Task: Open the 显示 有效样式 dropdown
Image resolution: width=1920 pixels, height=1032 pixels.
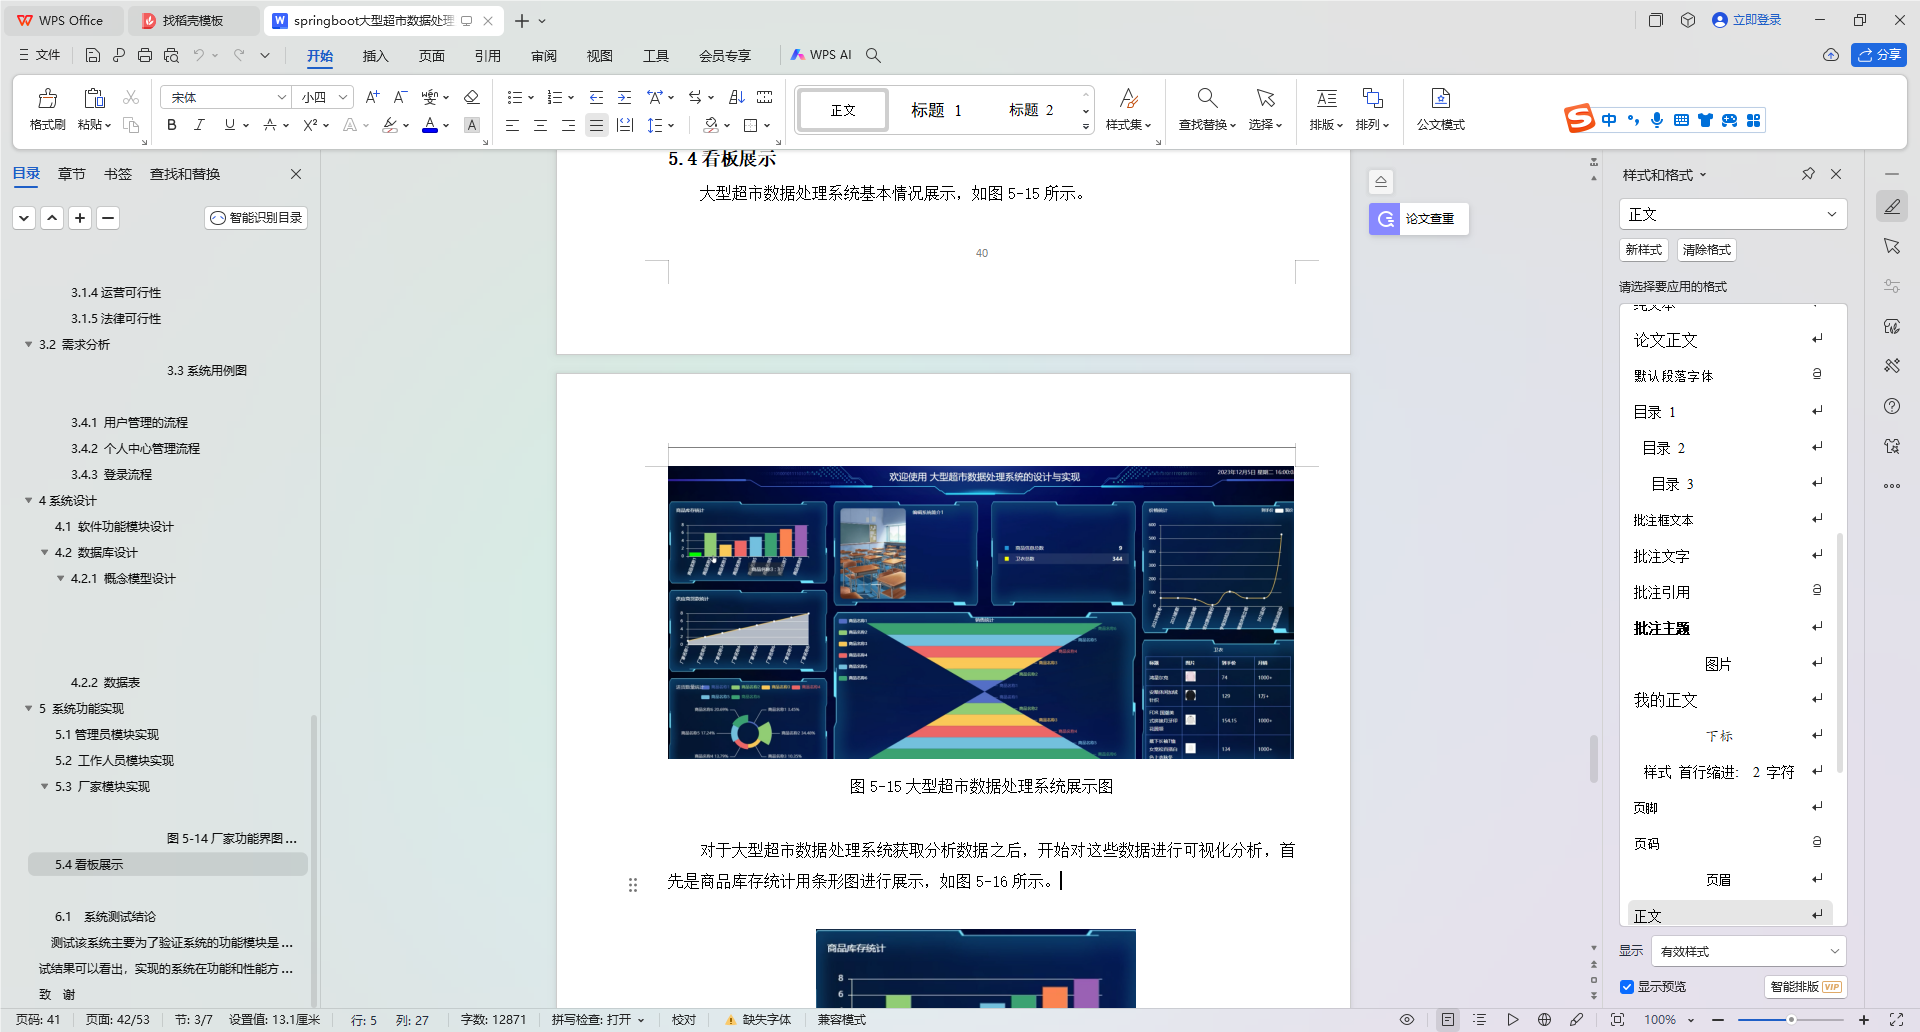Action: (x=1748, y=951)
